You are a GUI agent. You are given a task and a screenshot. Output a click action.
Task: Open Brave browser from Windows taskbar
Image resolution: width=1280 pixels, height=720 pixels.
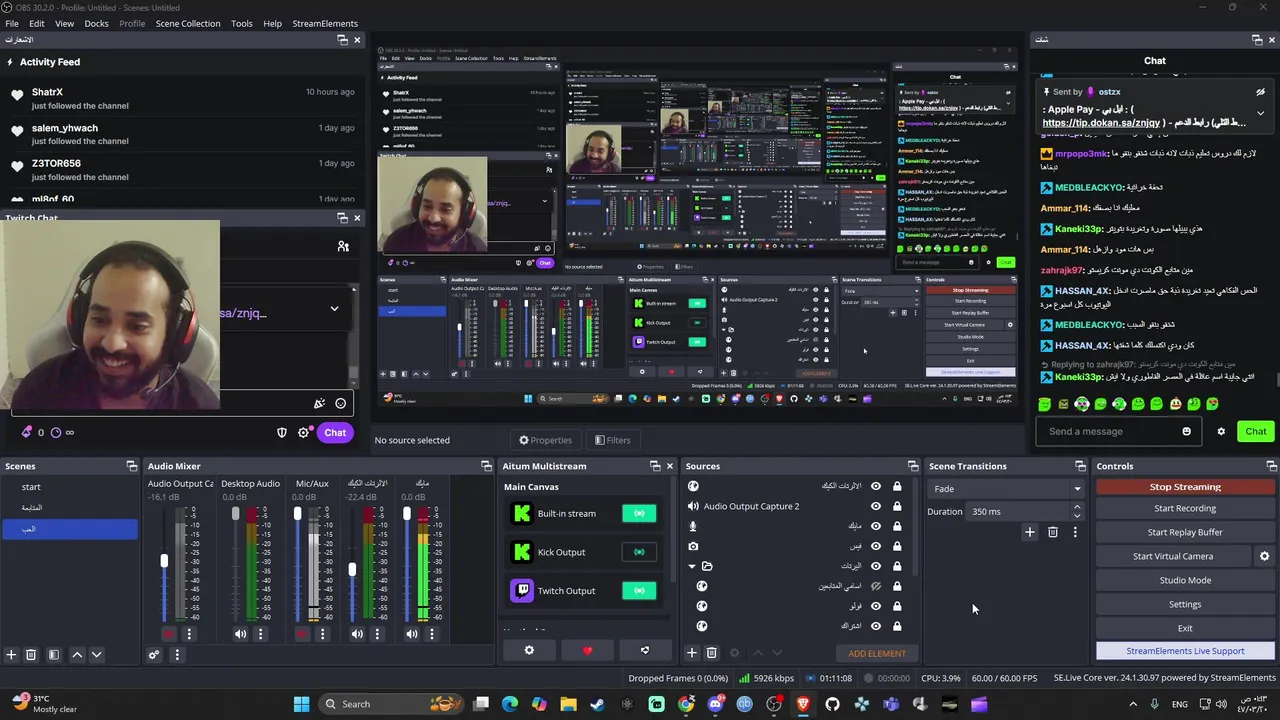pos(803,704)
